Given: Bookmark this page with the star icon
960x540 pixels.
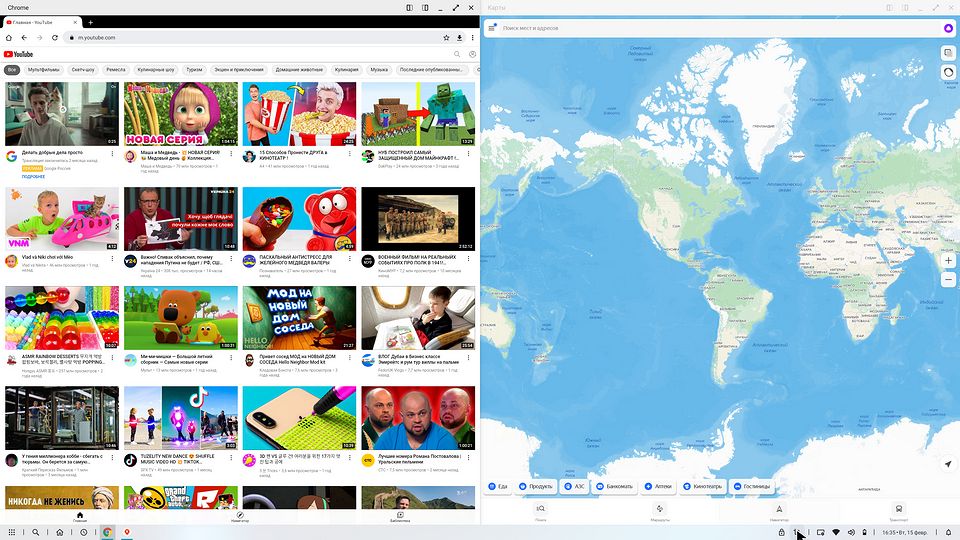Looking at the screenshot, I should (x=445, y=37).
